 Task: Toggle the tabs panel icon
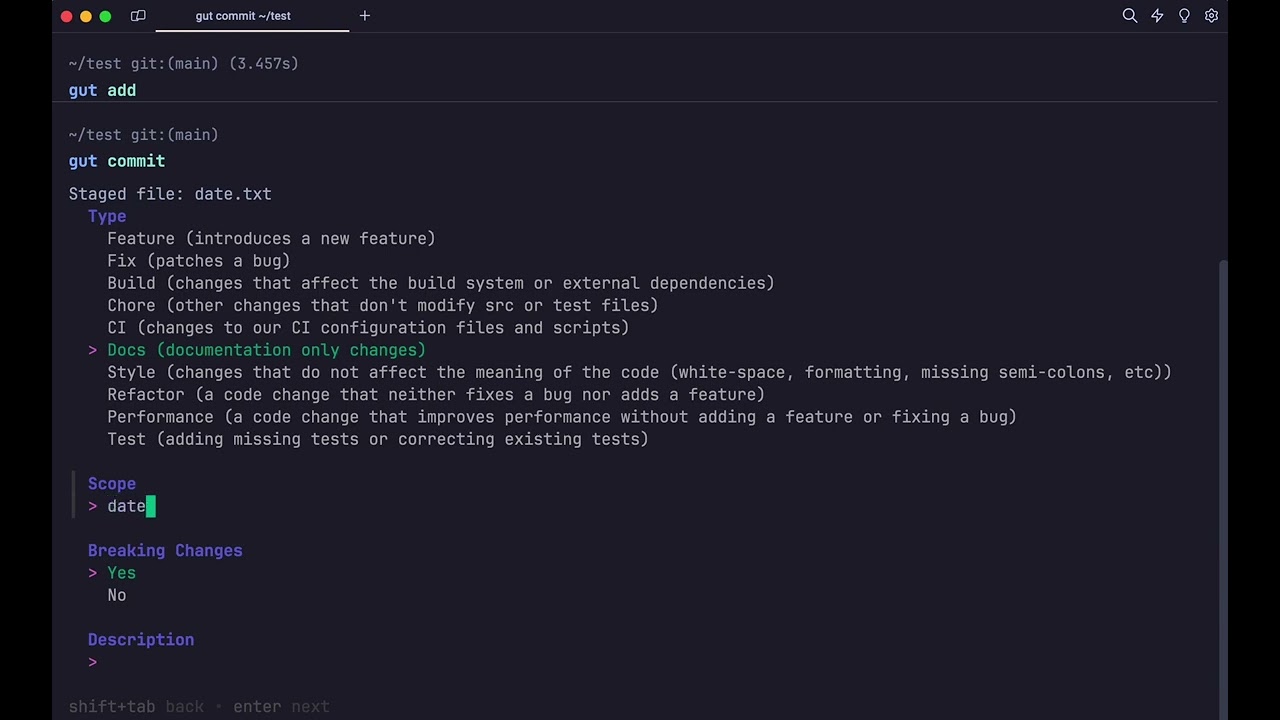pos(138,16)
